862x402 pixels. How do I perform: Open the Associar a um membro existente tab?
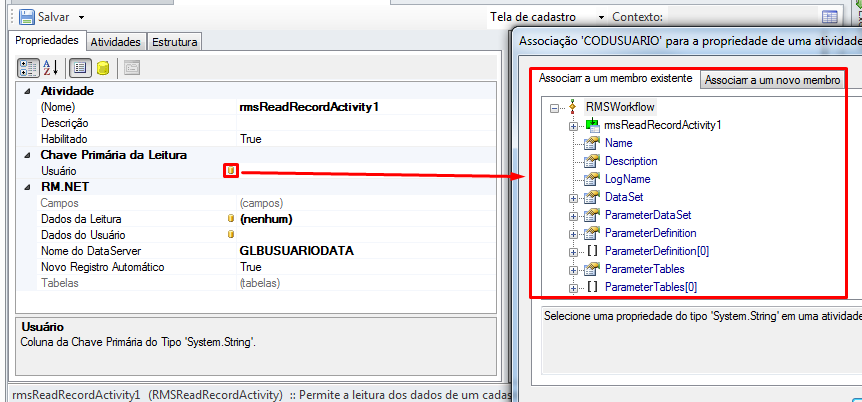coord(615,78)
